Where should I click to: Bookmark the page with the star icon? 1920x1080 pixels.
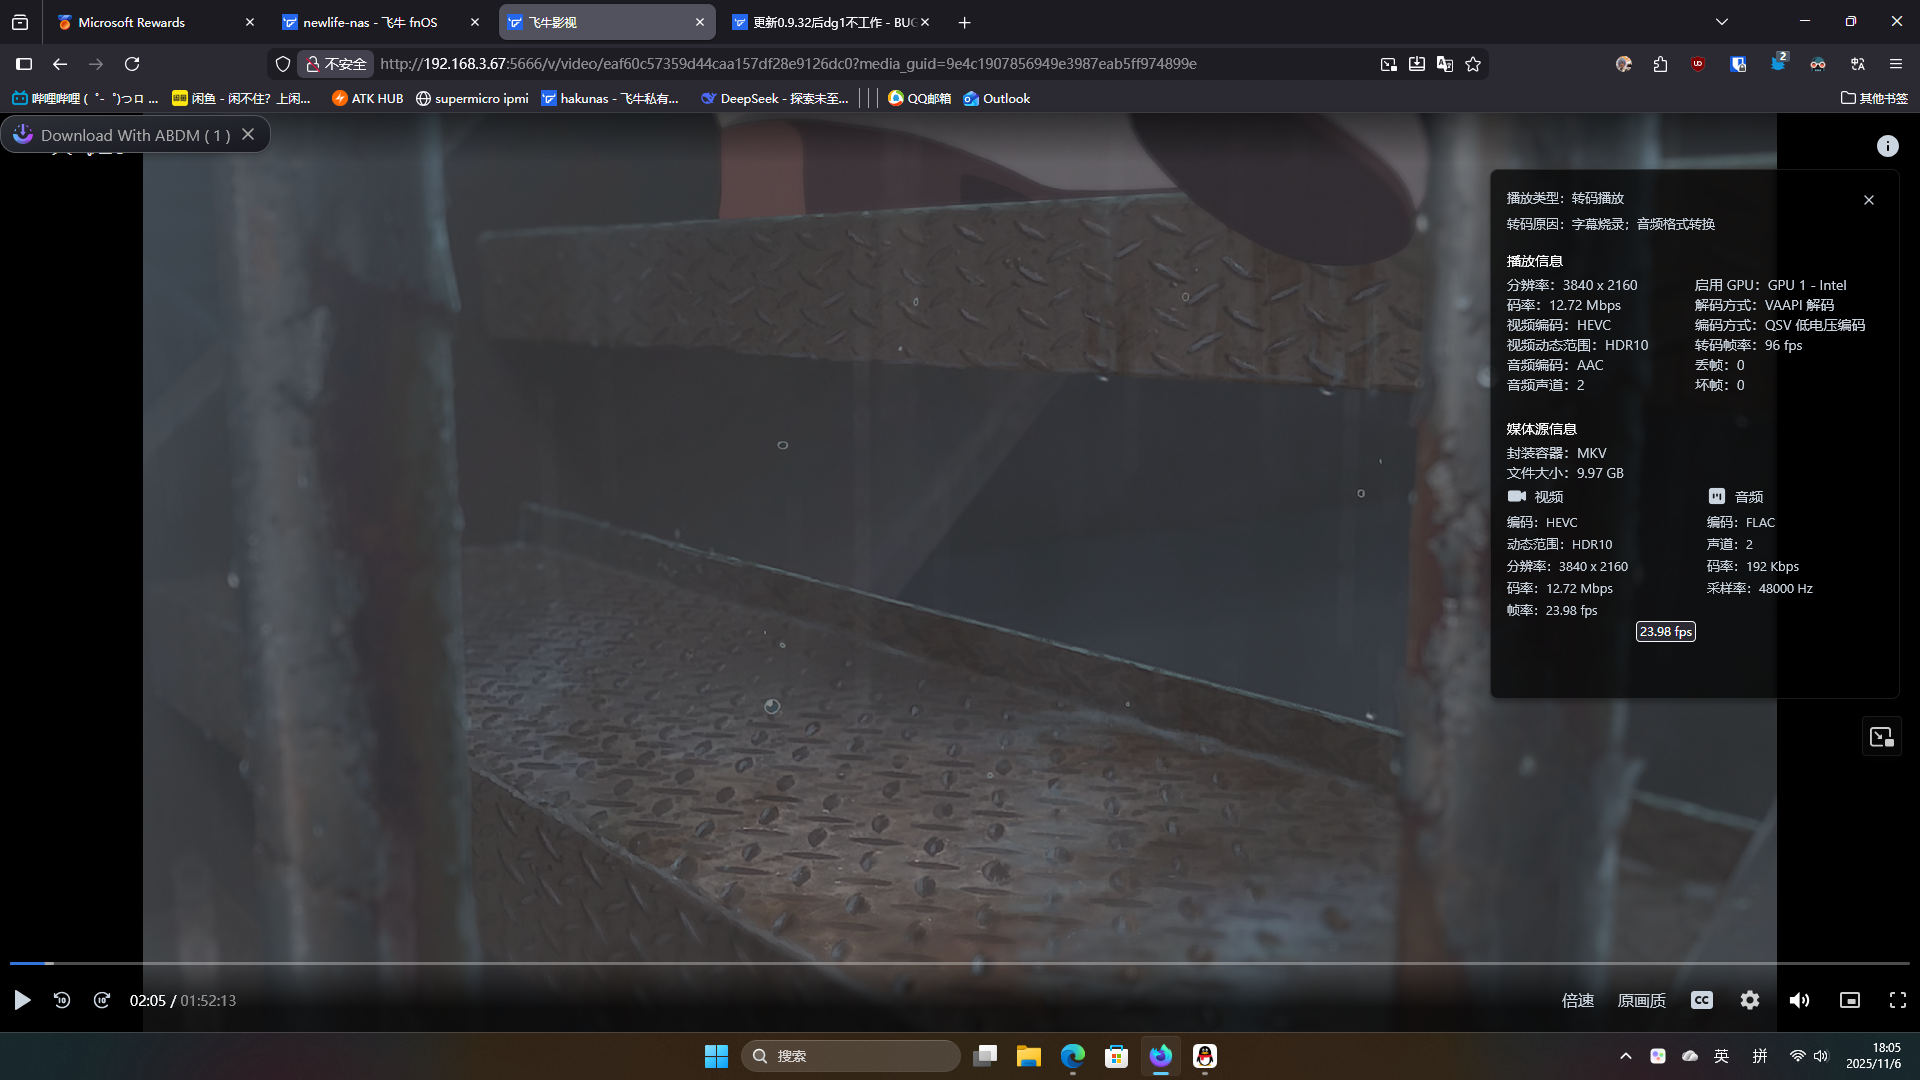[x=1473, y=64]
